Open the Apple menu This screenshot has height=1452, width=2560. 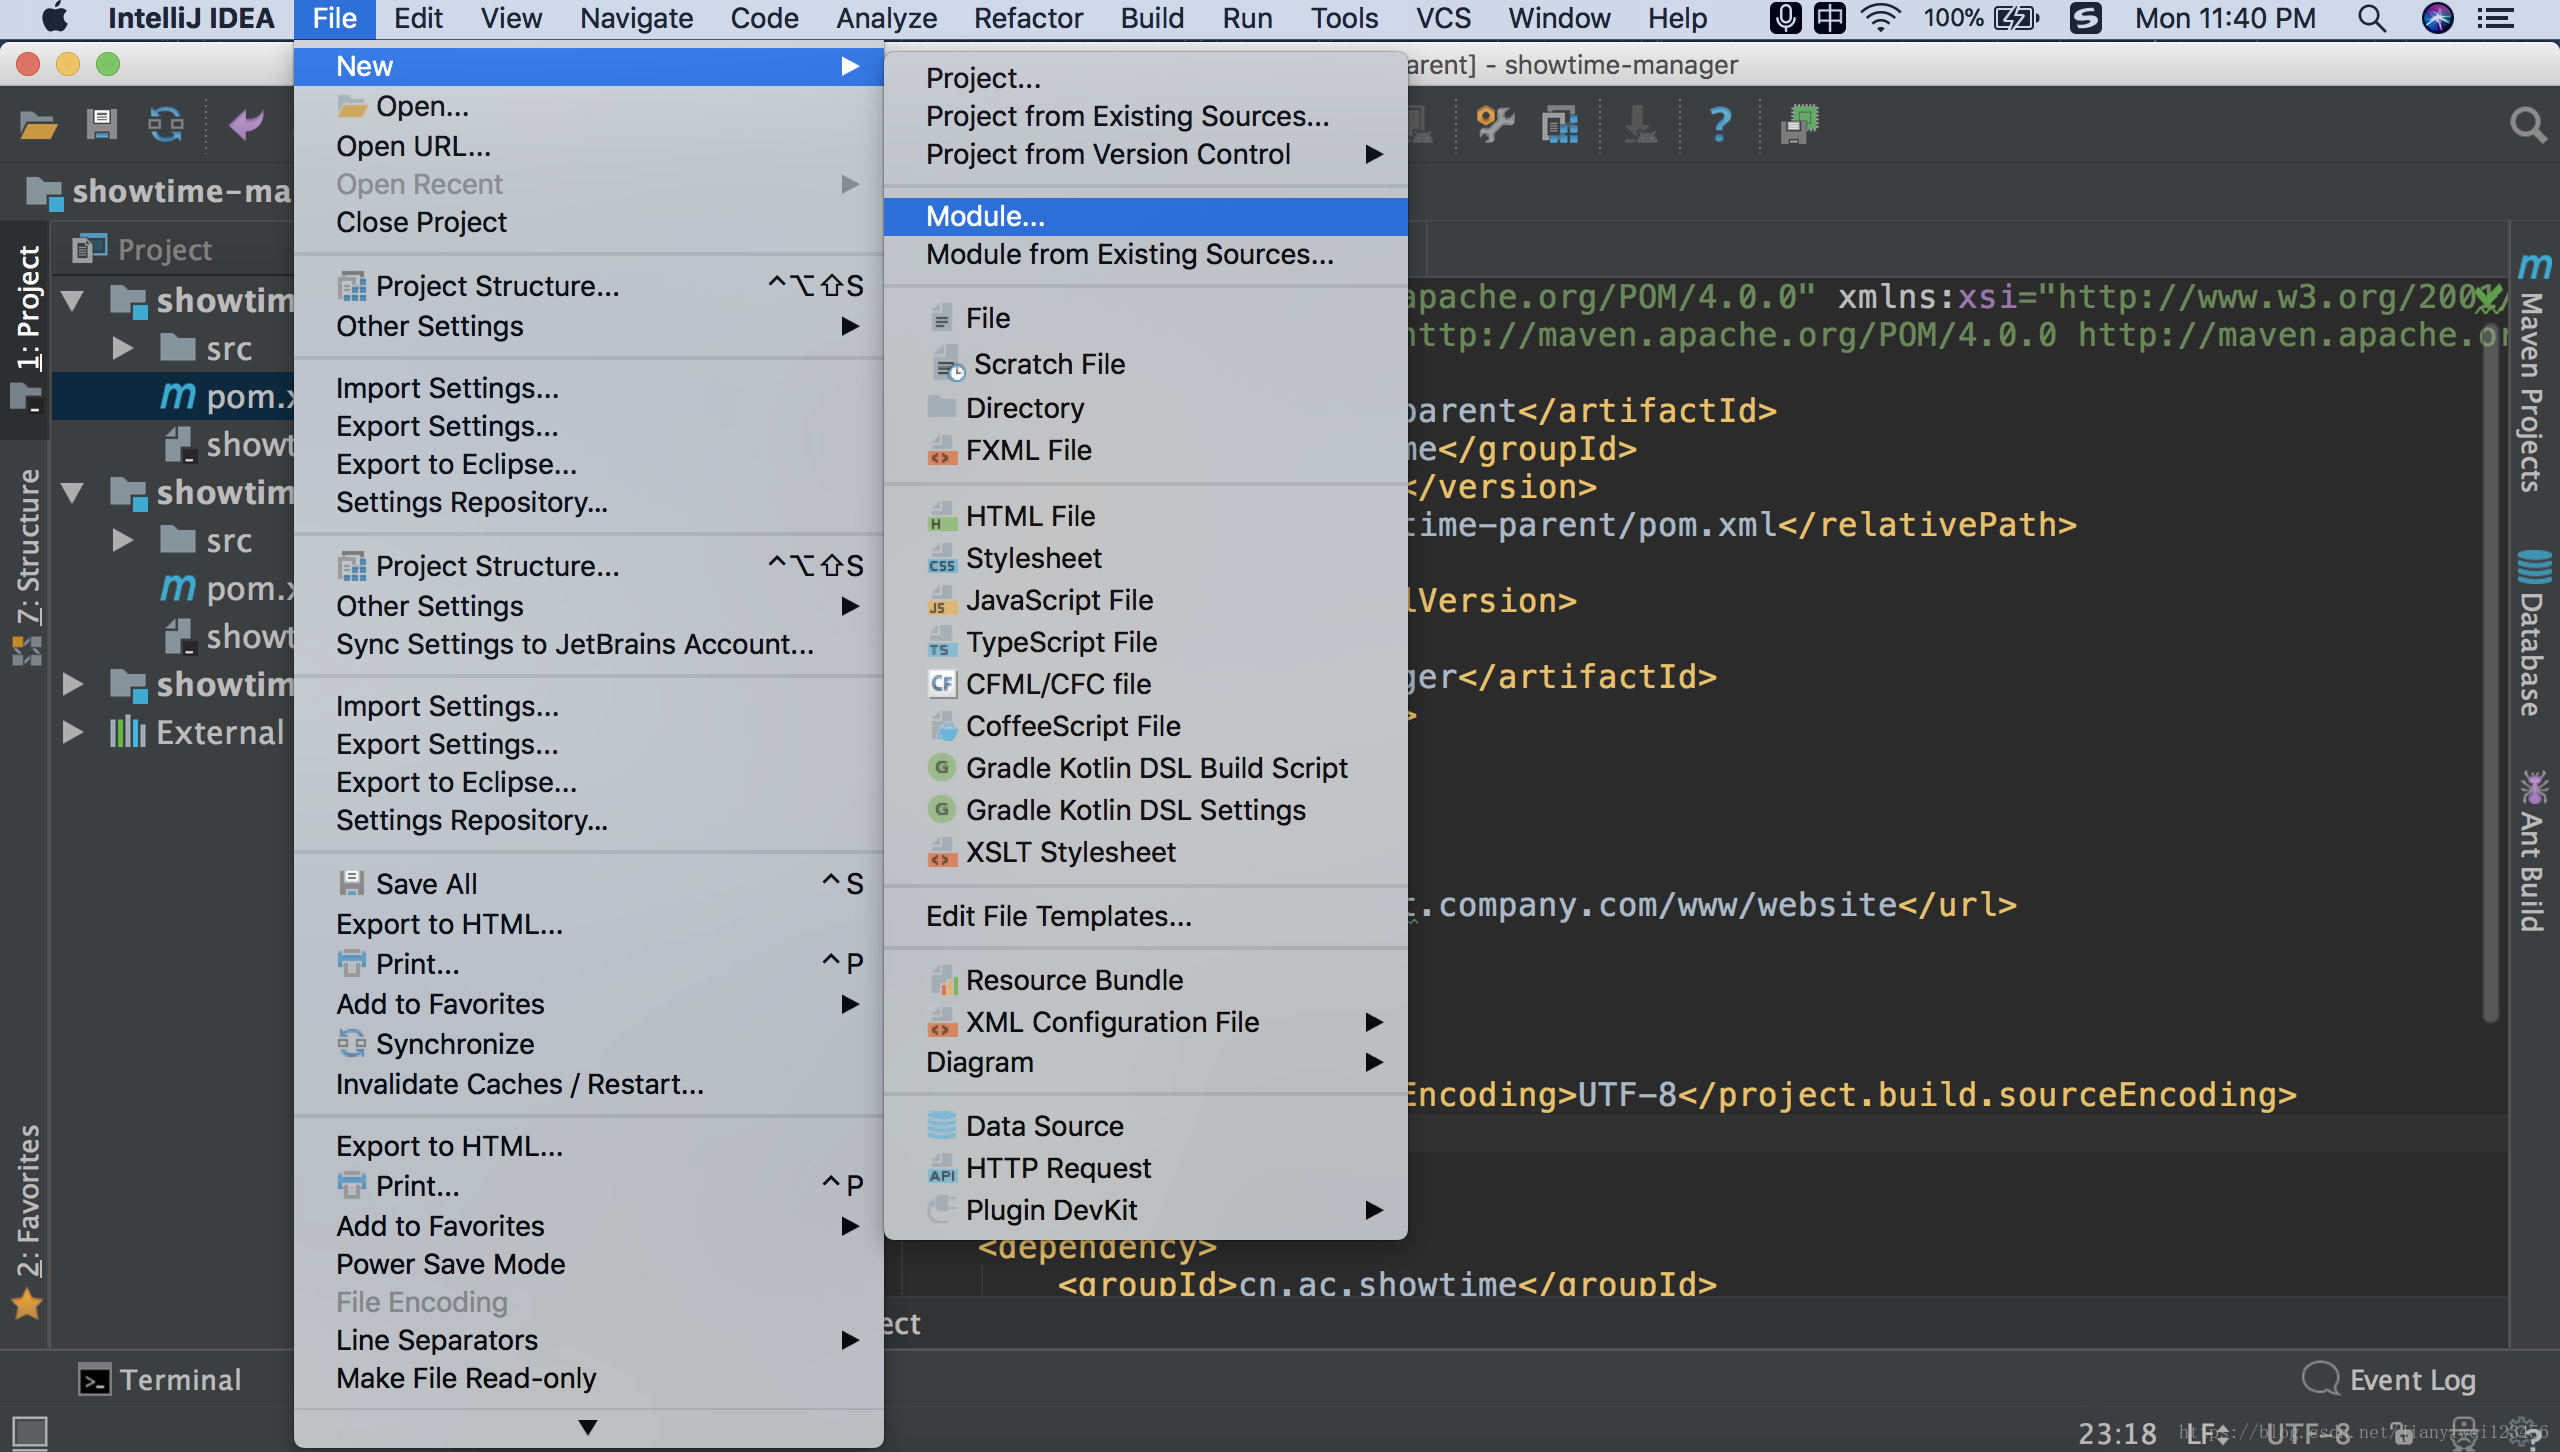[x=54, y=18]
